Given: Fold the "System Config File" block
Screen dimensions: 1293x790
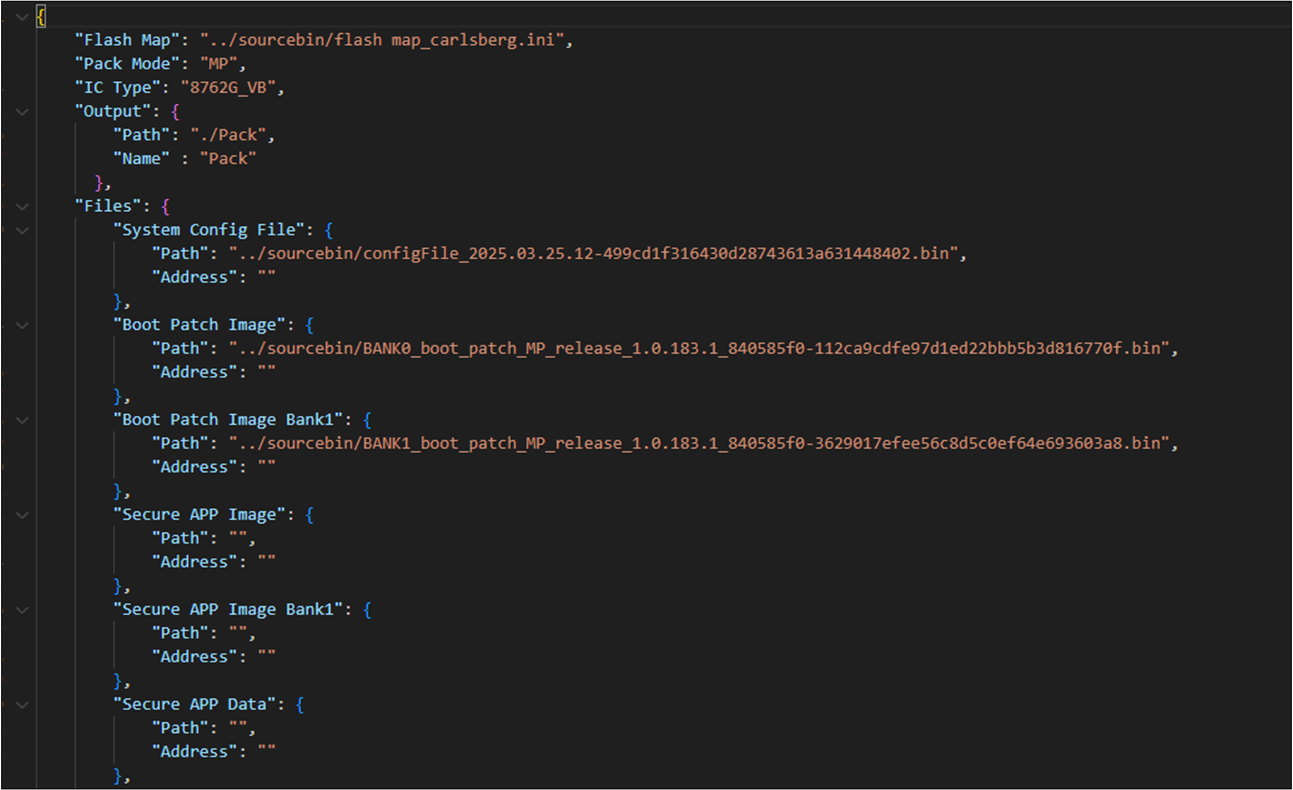Looking at the screenshot, I should [22, 230].
